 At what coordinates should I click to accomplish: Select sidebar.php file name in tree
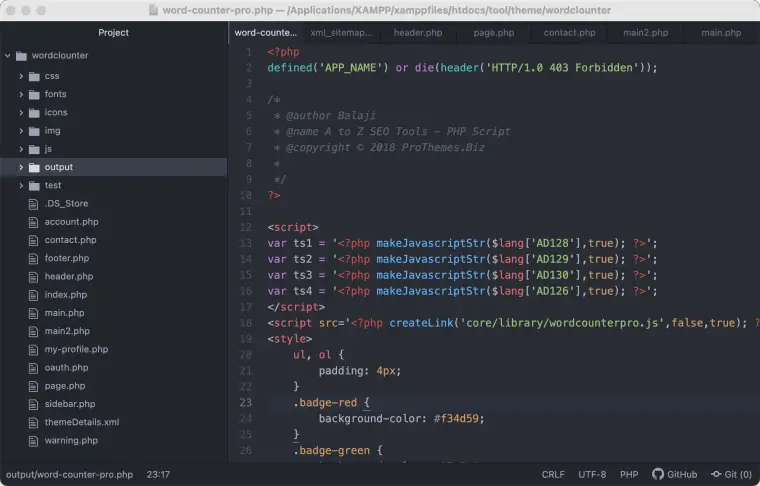[x=70, y=404]
